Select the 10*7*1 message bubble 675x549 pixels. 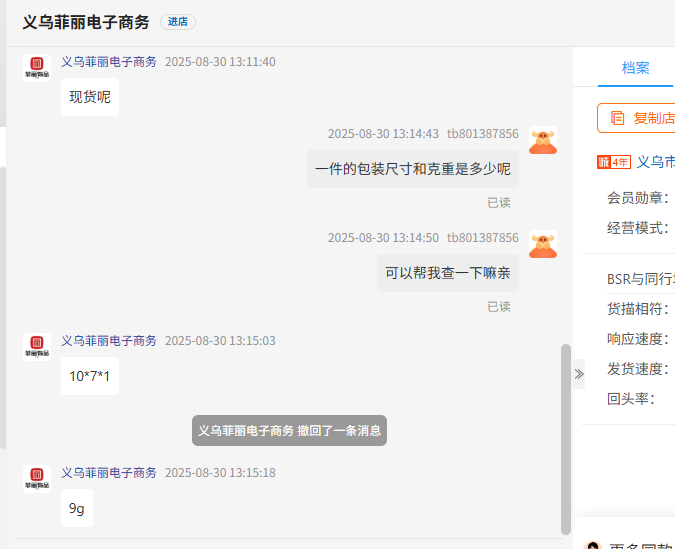point(90,376)
